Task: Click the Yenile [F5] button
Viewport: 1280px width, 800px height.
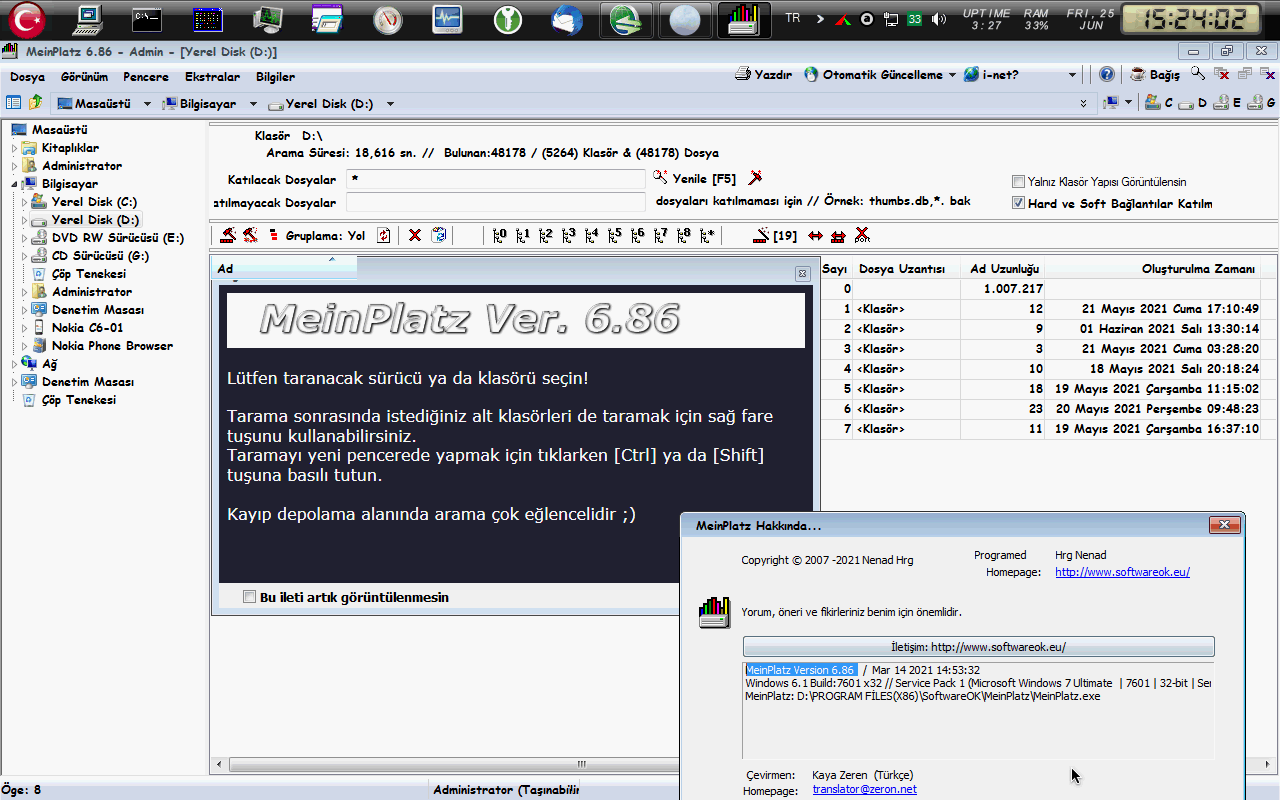Action: (695, 179)
